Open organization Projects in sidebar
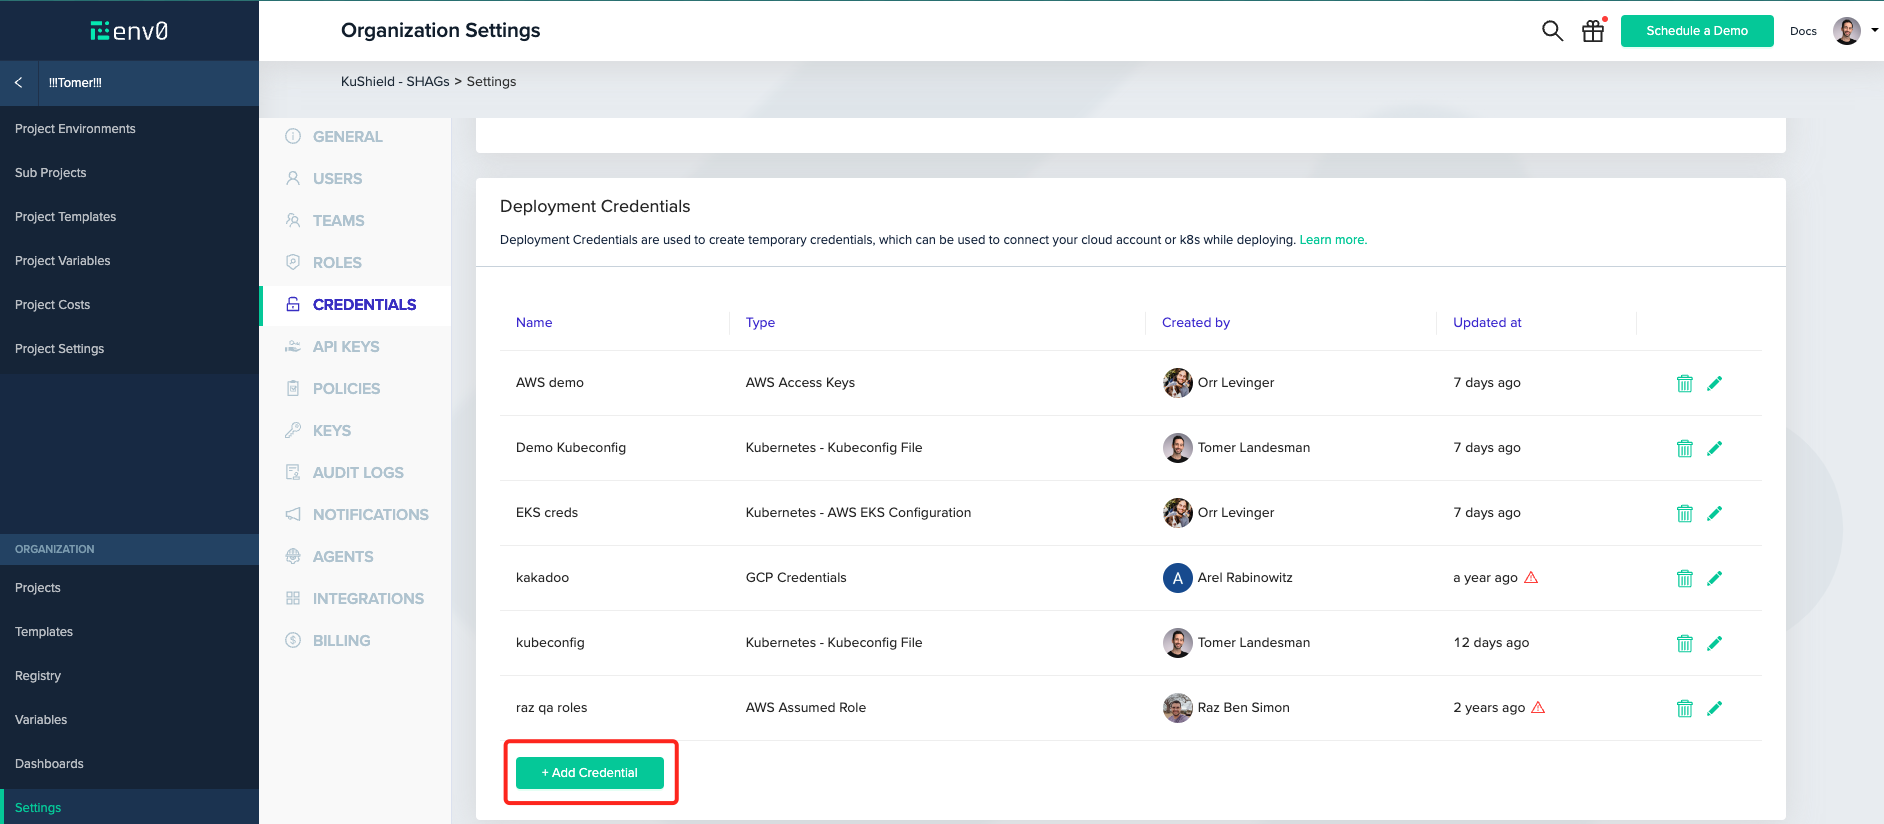The image size is (1884, 824). point(38,588)
